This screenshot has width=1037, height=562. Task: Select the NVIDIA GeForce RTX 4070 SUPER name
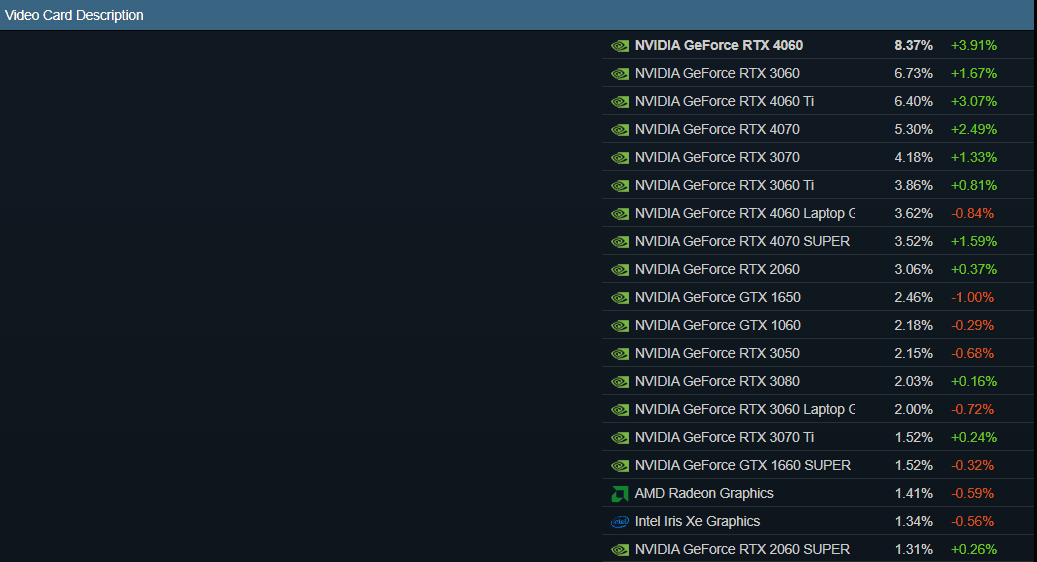[742, 241]
